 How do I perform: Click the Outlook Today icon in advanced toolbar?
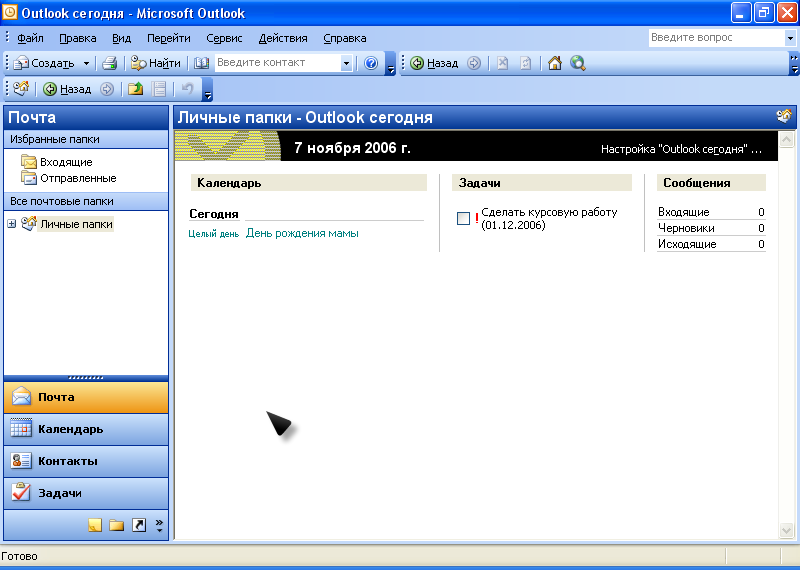[x=21, y=89]
